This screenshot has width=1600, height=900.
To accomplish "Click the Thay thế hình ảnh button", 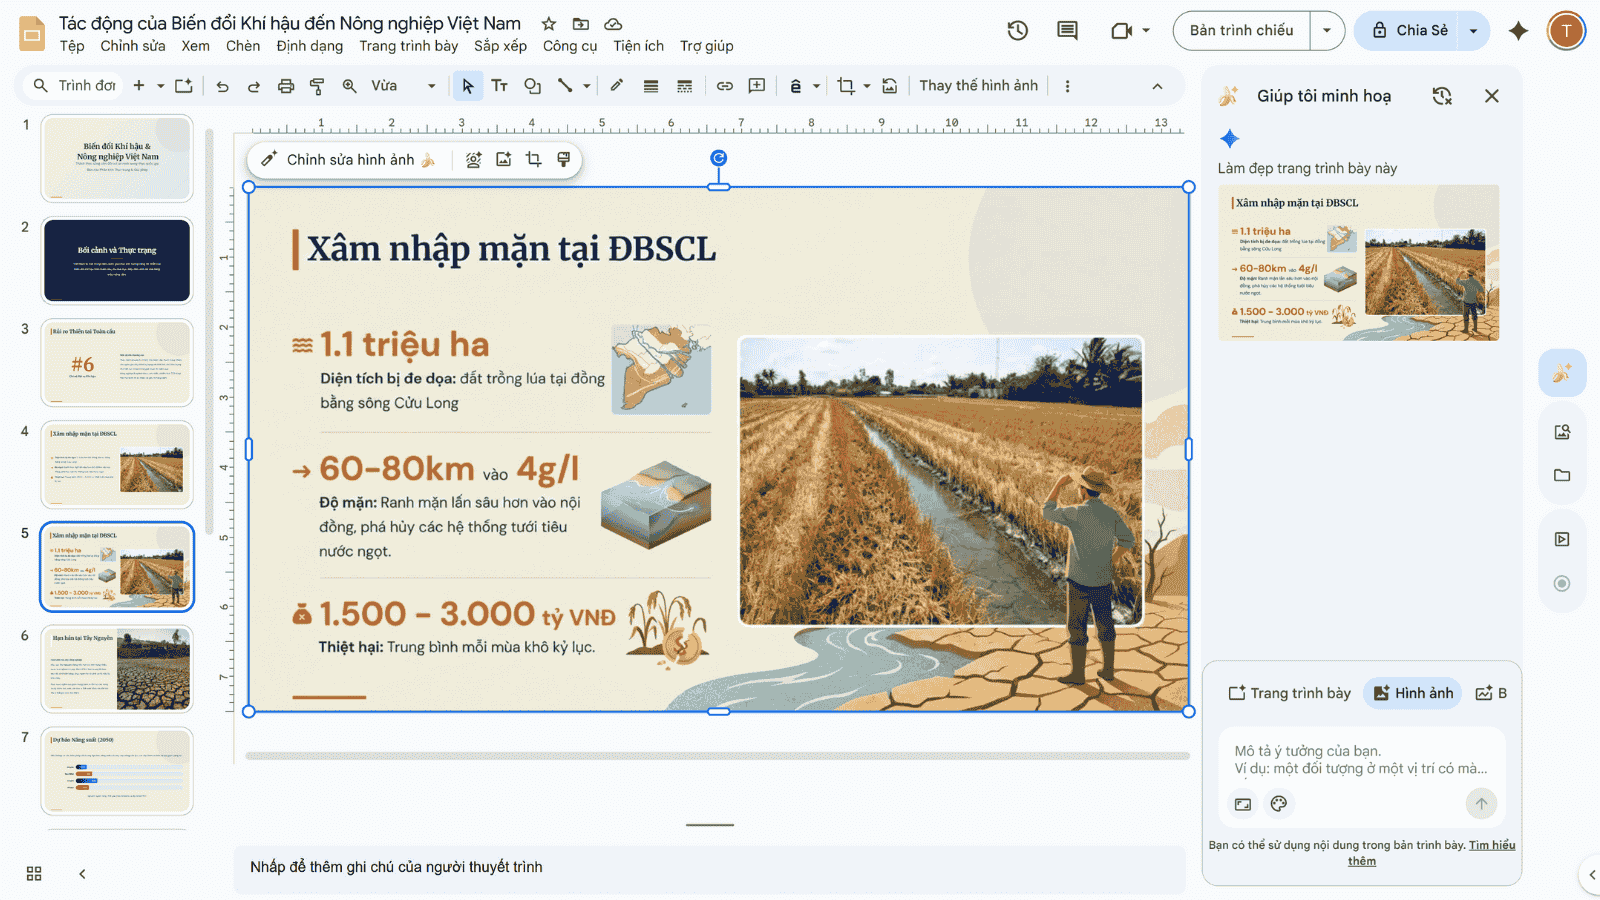I will pyautogui.click(x=978, y=86).
